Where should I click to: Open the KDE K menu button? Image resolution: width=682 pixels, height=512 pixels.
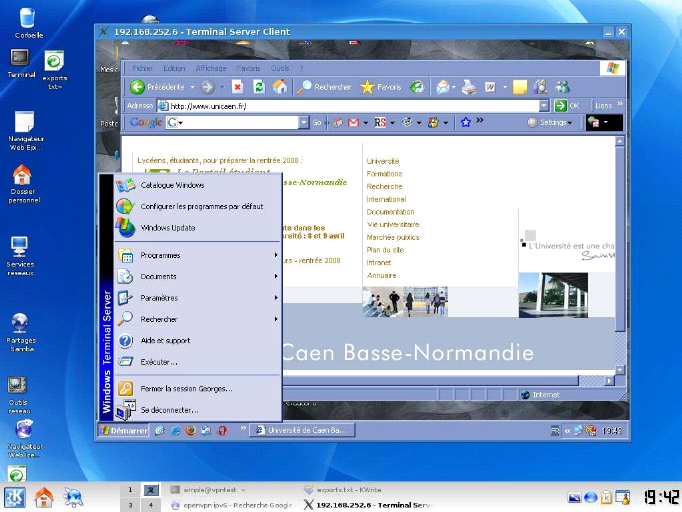point(15,497)
